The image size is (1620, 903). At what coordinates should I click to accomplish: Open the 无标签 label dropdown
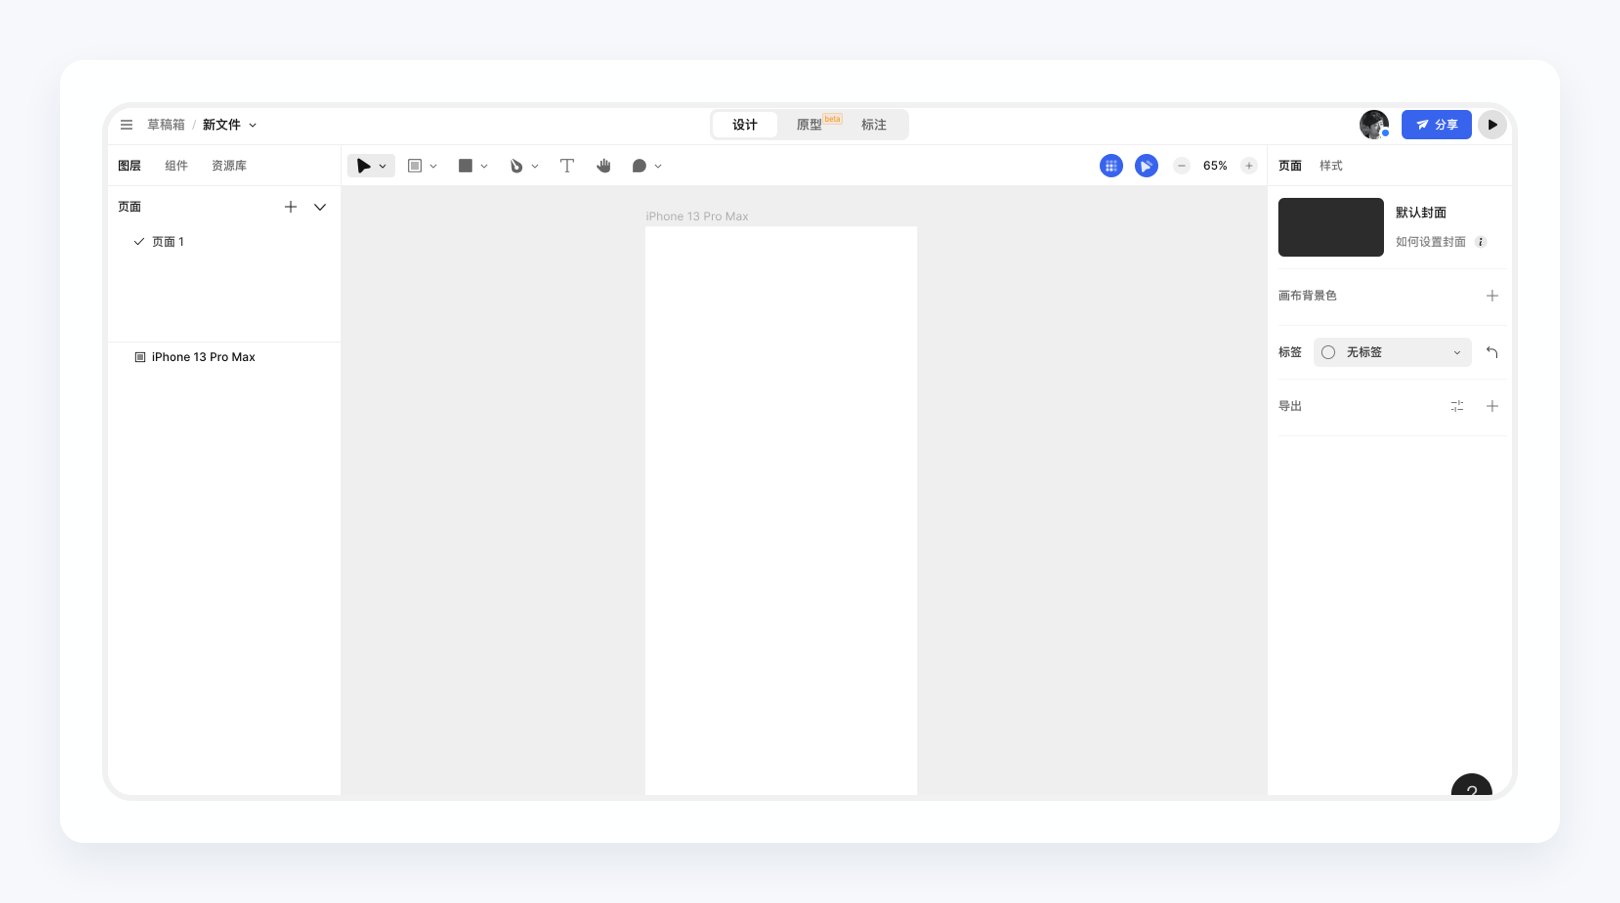1391,352
